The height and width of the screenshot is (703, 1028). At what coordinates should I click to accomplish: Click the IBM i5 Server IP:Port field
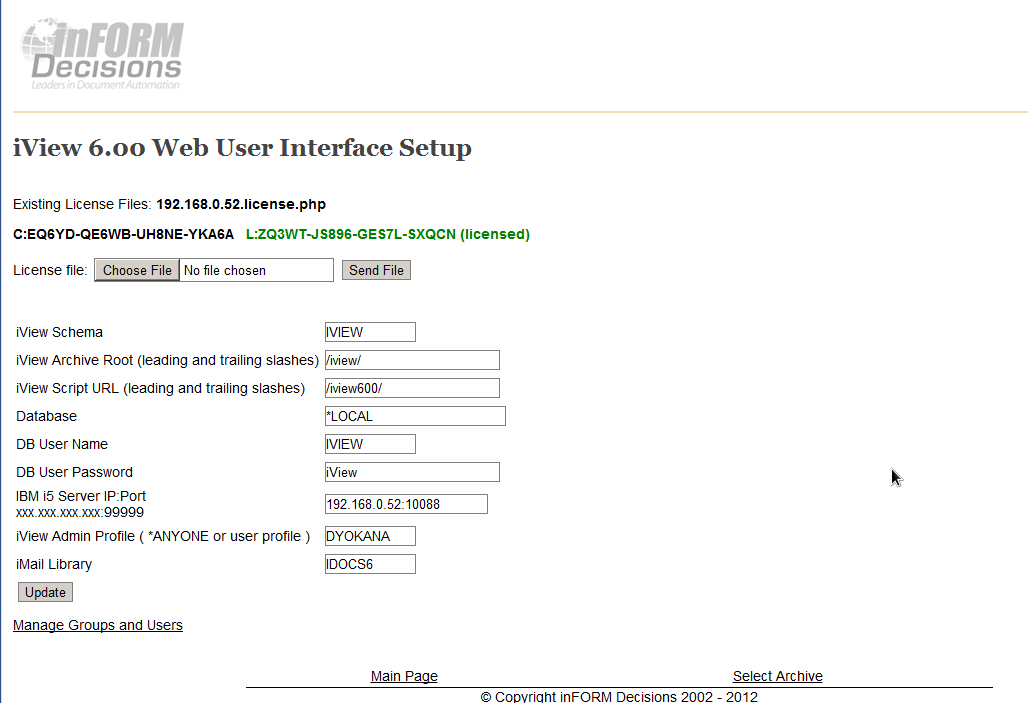(406, 504)
